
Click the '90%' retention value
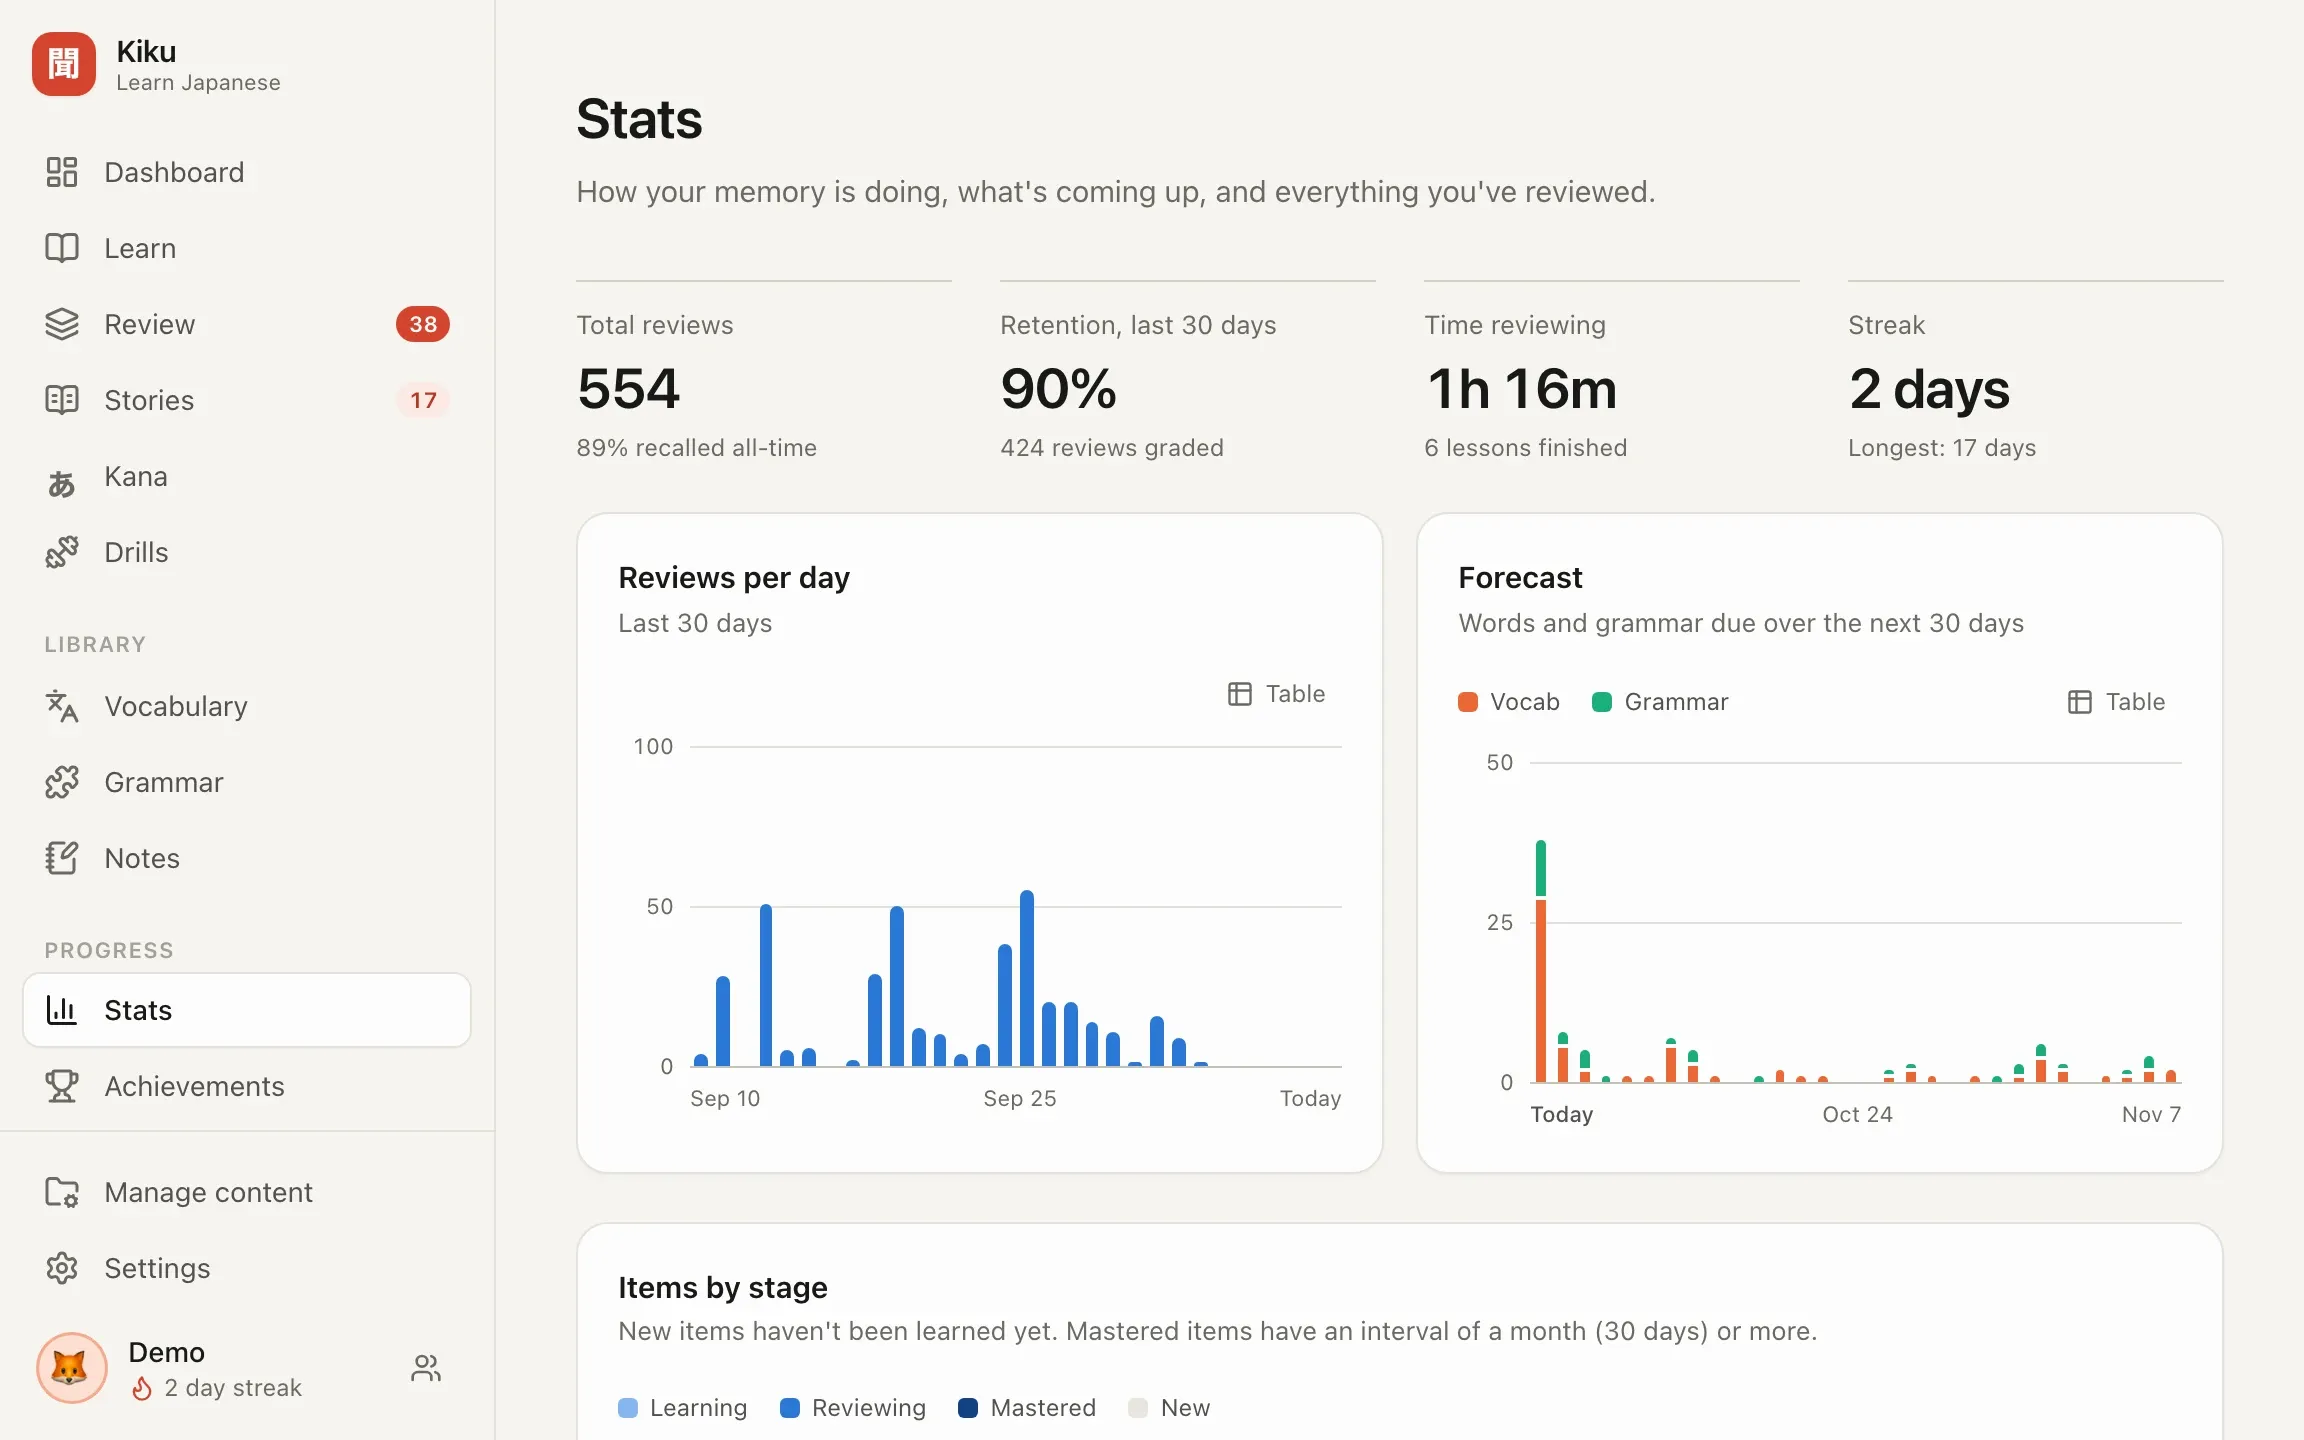click(x=1058, y=389)
